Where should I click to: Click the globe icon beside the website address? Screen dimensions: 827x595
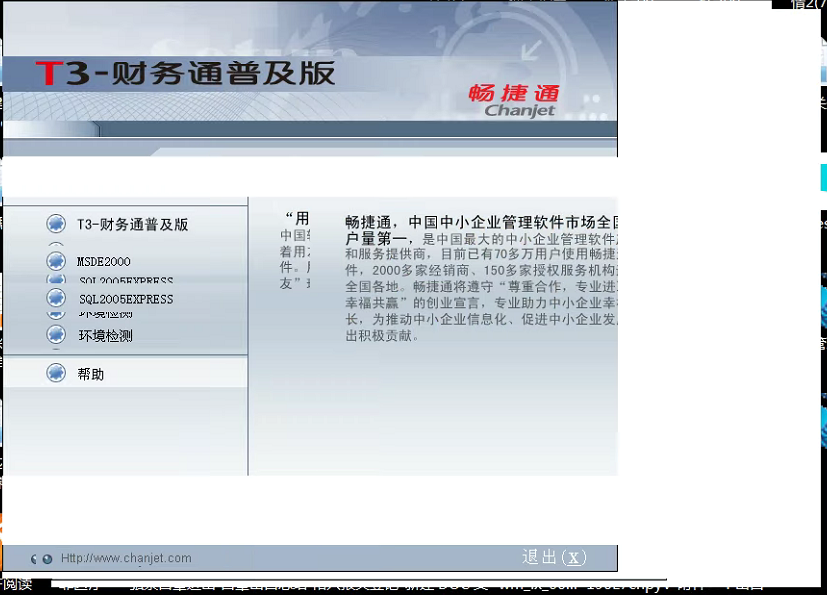pyautogui.click(x=47, y=559)
